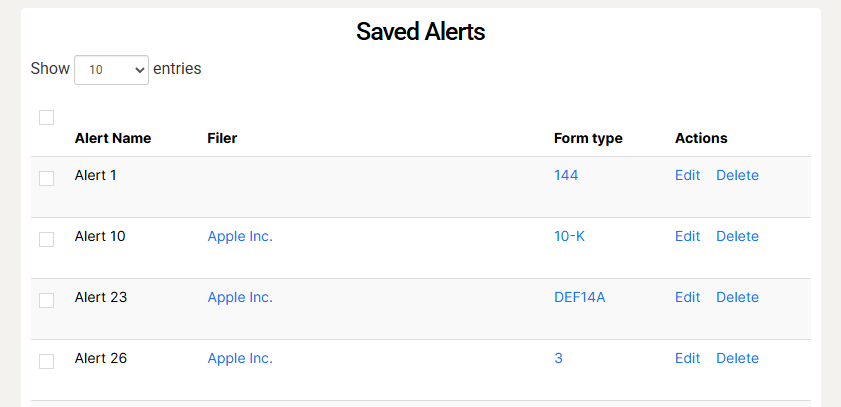Remove Alert 10 with Delete link
The height and width of the screenshot is (407, 841).
[737, 237]
